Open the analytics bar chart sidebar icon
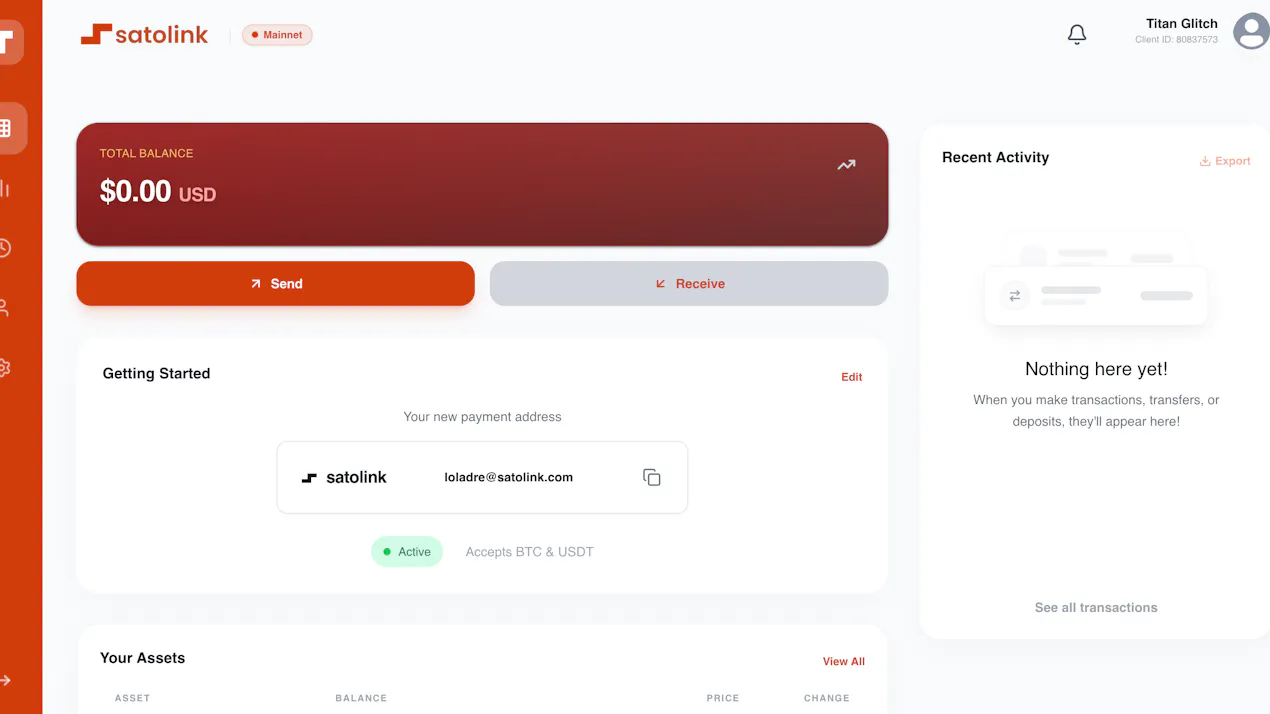The height and width of the screenshot is (714, 1270). pos(5,188)
